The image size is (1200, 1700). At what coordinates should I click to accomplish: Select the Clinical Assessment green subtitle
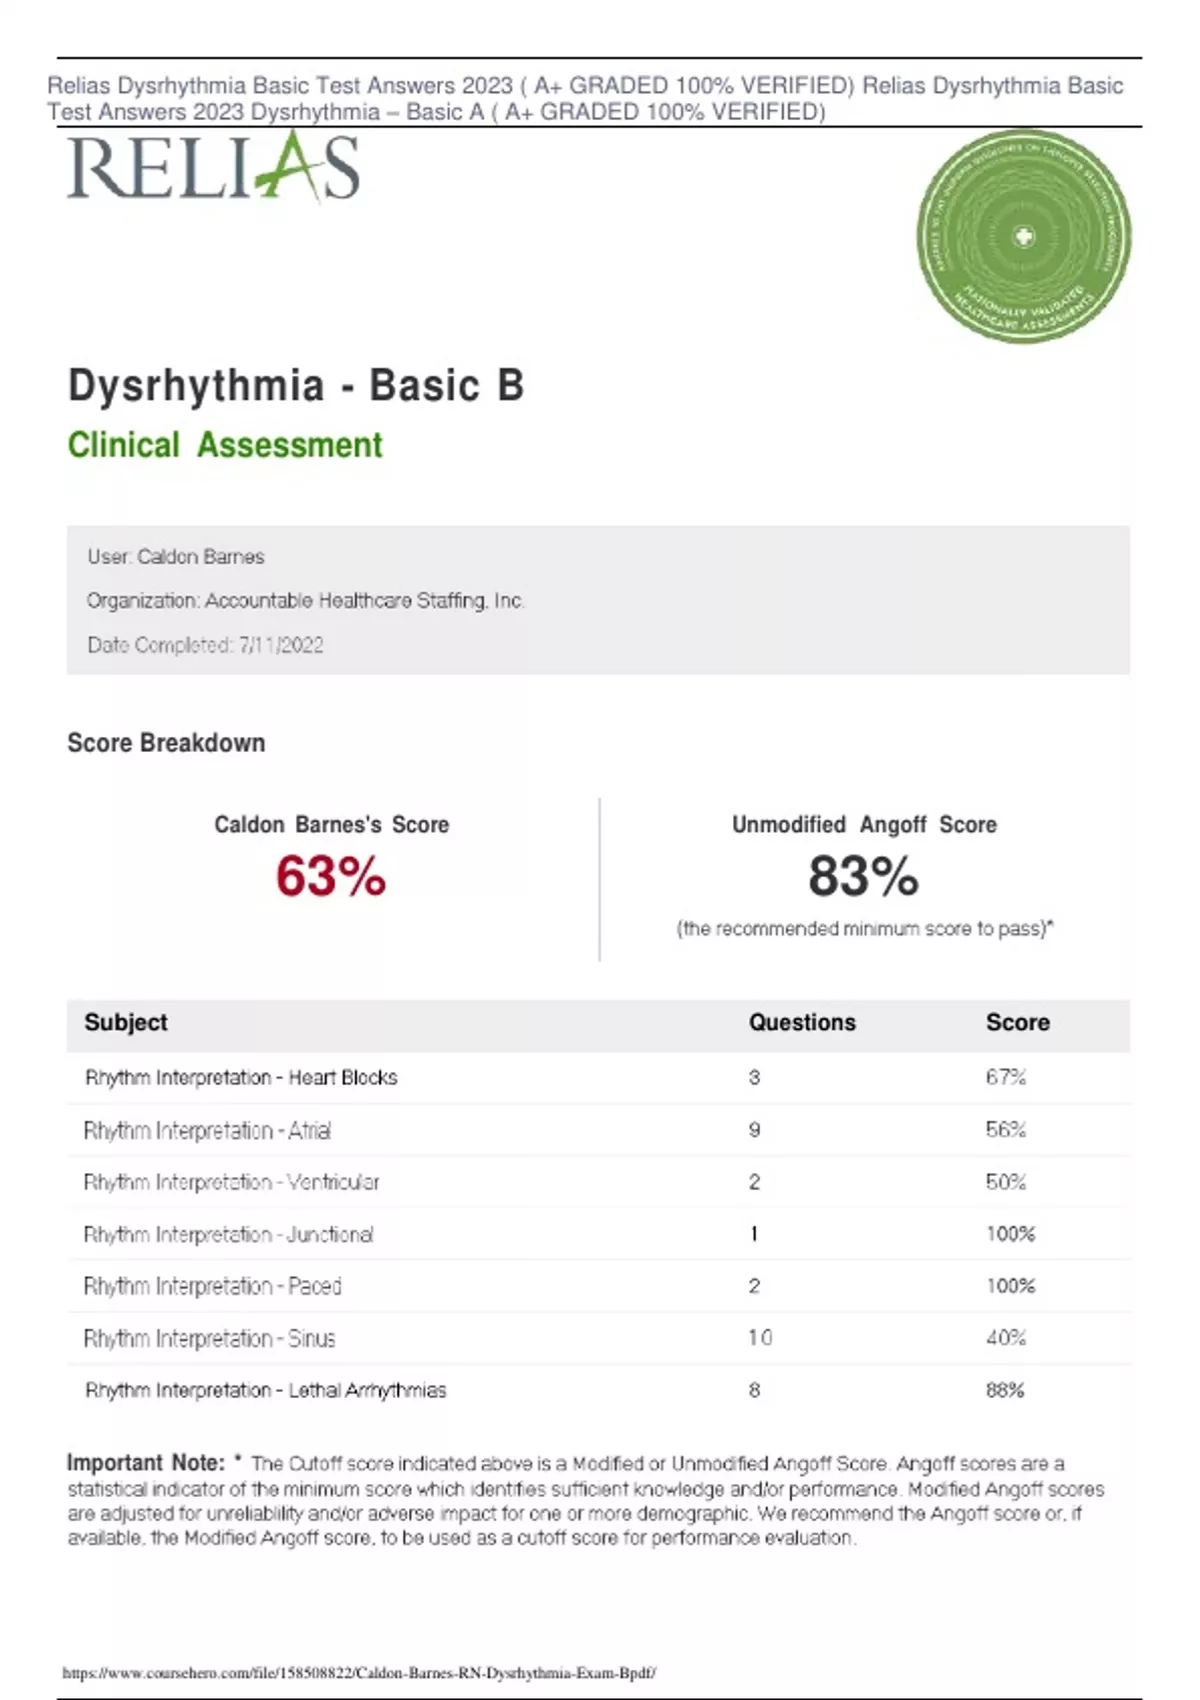coord(225,445)
